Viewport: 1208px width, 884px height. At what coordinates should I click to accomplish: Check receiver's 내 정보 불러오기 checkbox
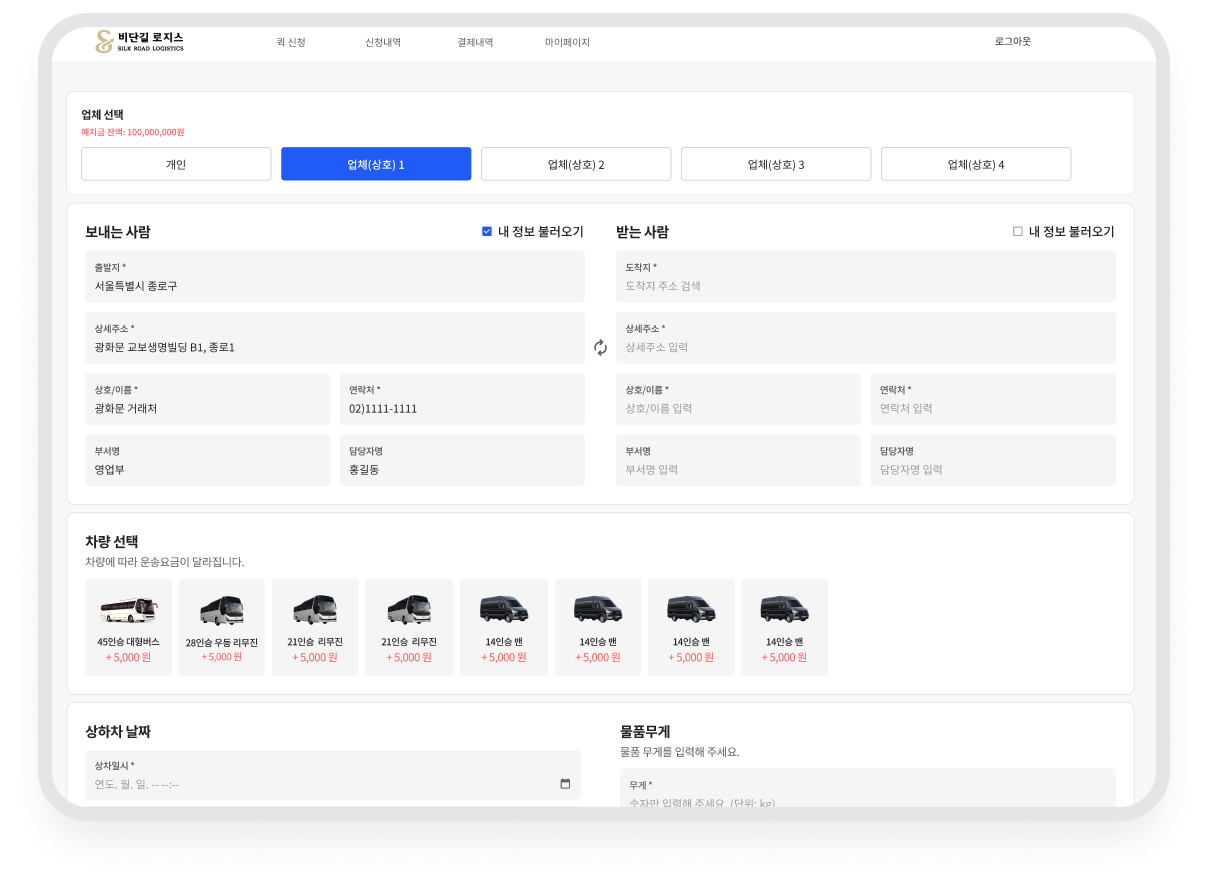pos(1018,231)
